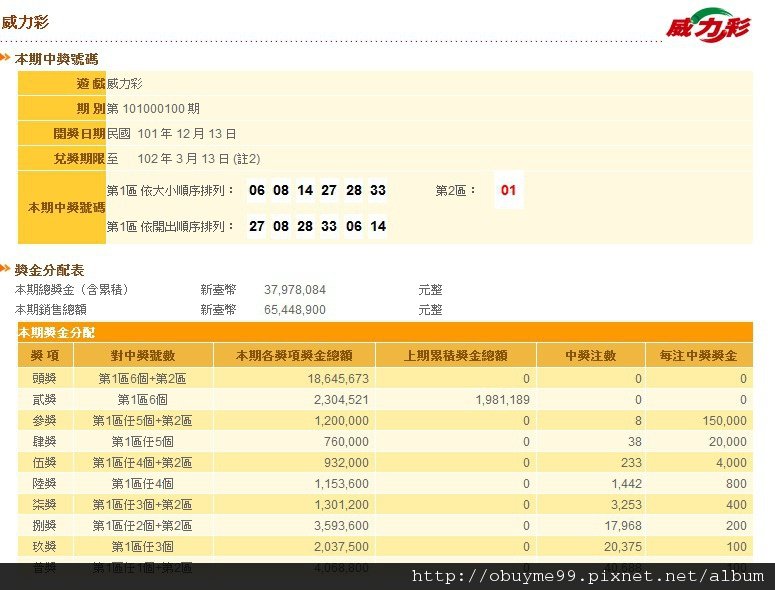Click the 威力彩 logo image
Image resolution: width=775 pixels, height=590 pixels.
pos(708,24)
